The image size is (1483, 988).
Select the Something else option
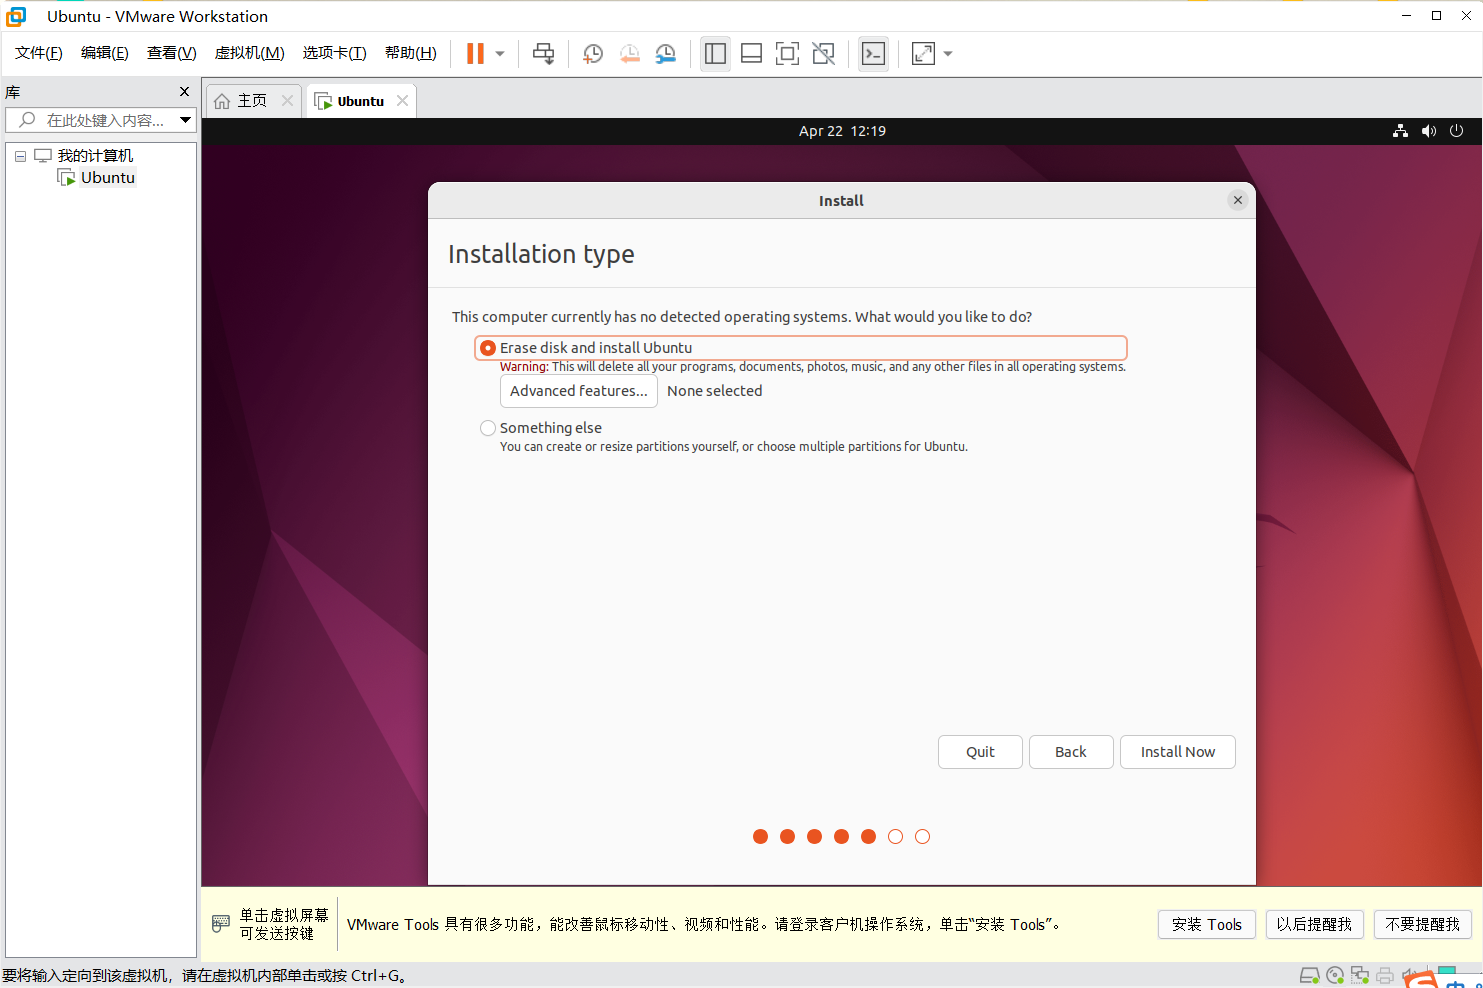coord(541,428)
